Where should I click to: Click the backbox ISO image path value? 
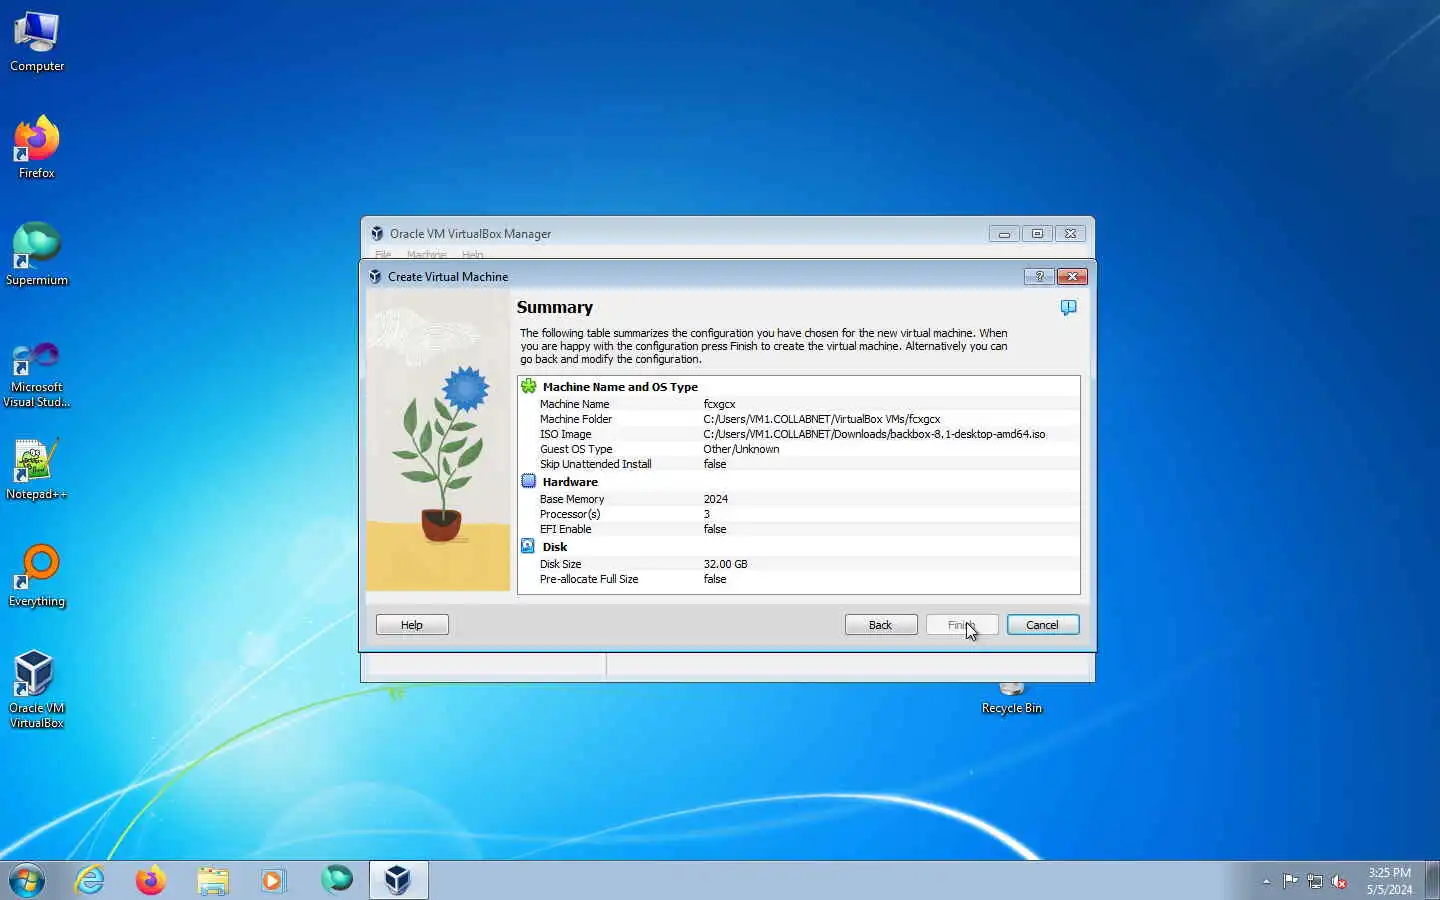tap(874, 434)
